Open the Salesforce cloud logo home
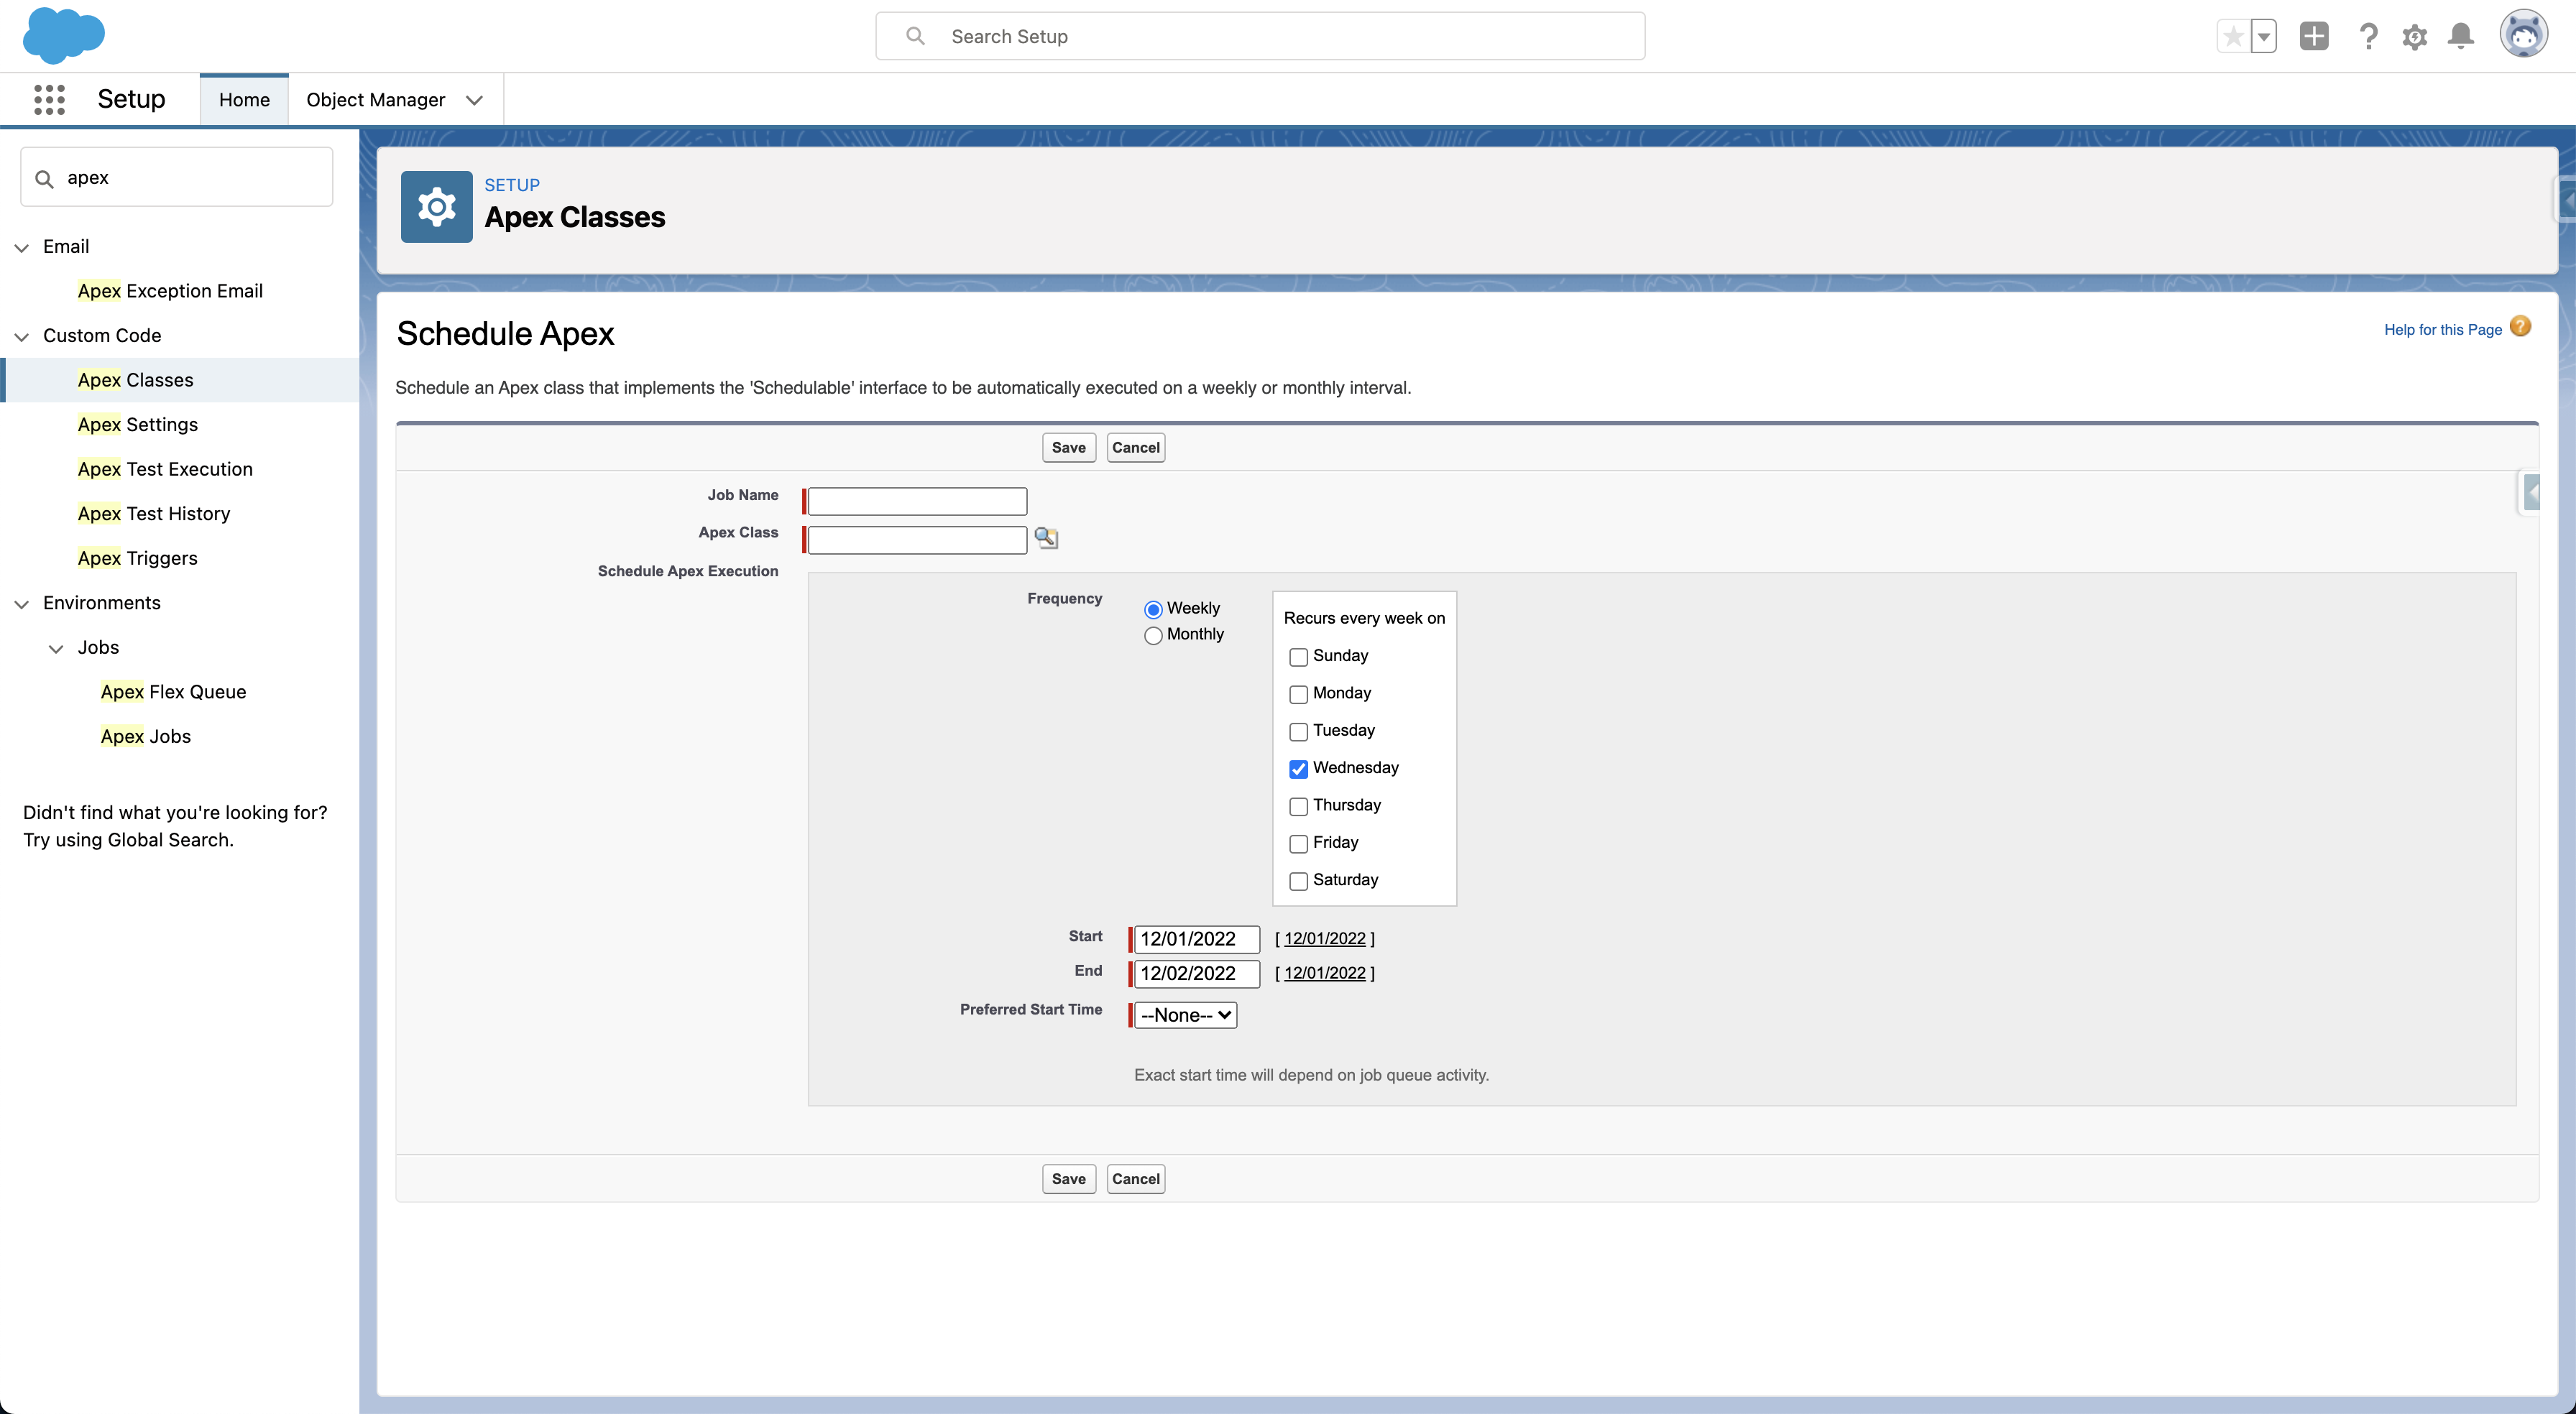The image size is (2576, 1414). [x=64, y=36]
